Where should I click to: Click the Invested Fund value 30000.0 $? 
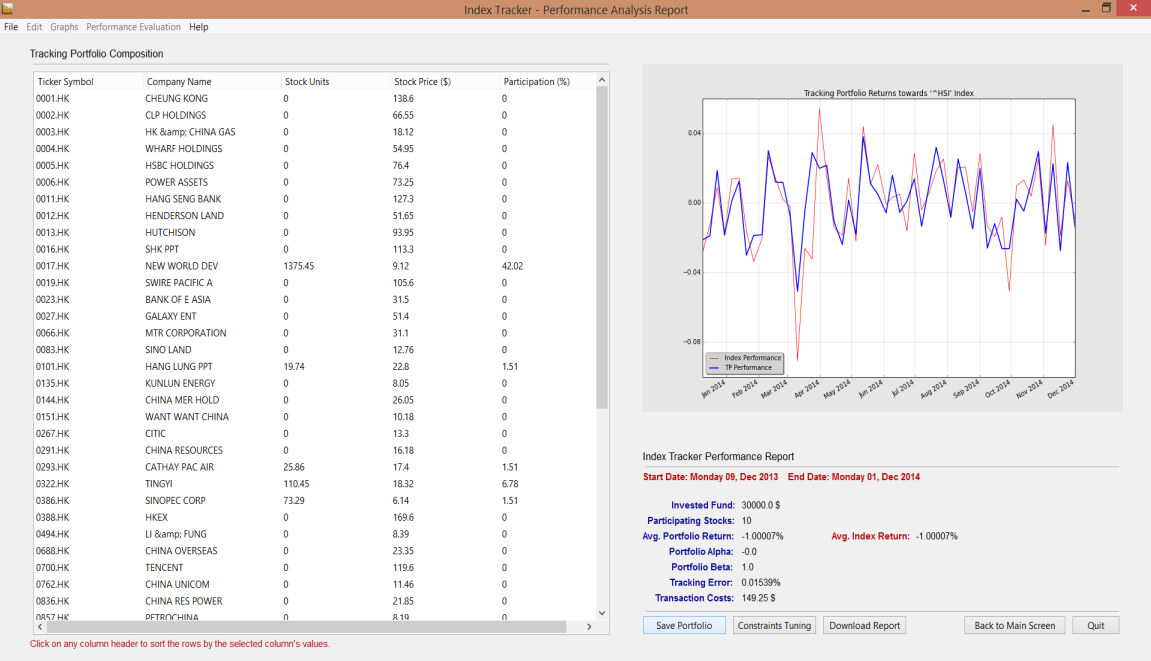760,505
